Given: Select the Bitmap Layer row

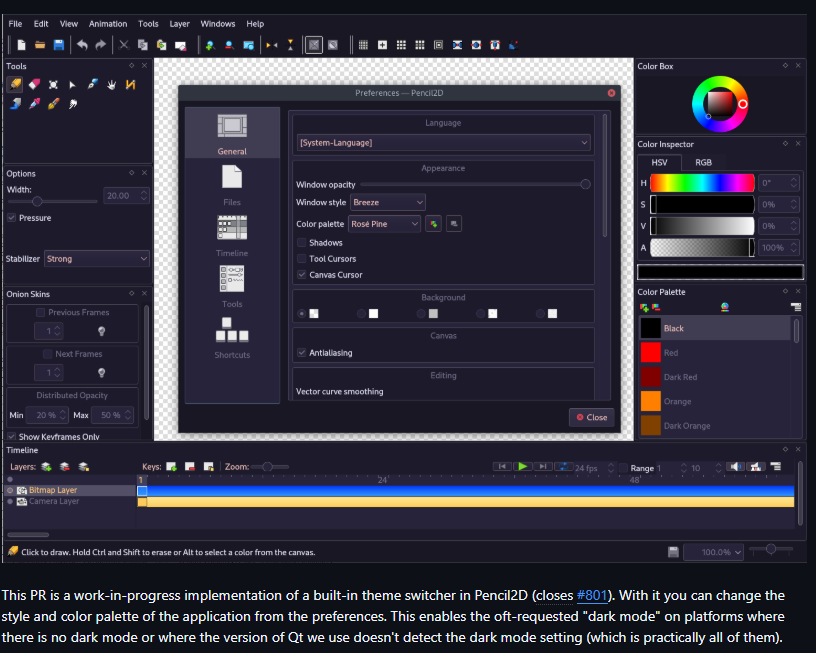Looking at the screenshot, I should click(70, 490).
